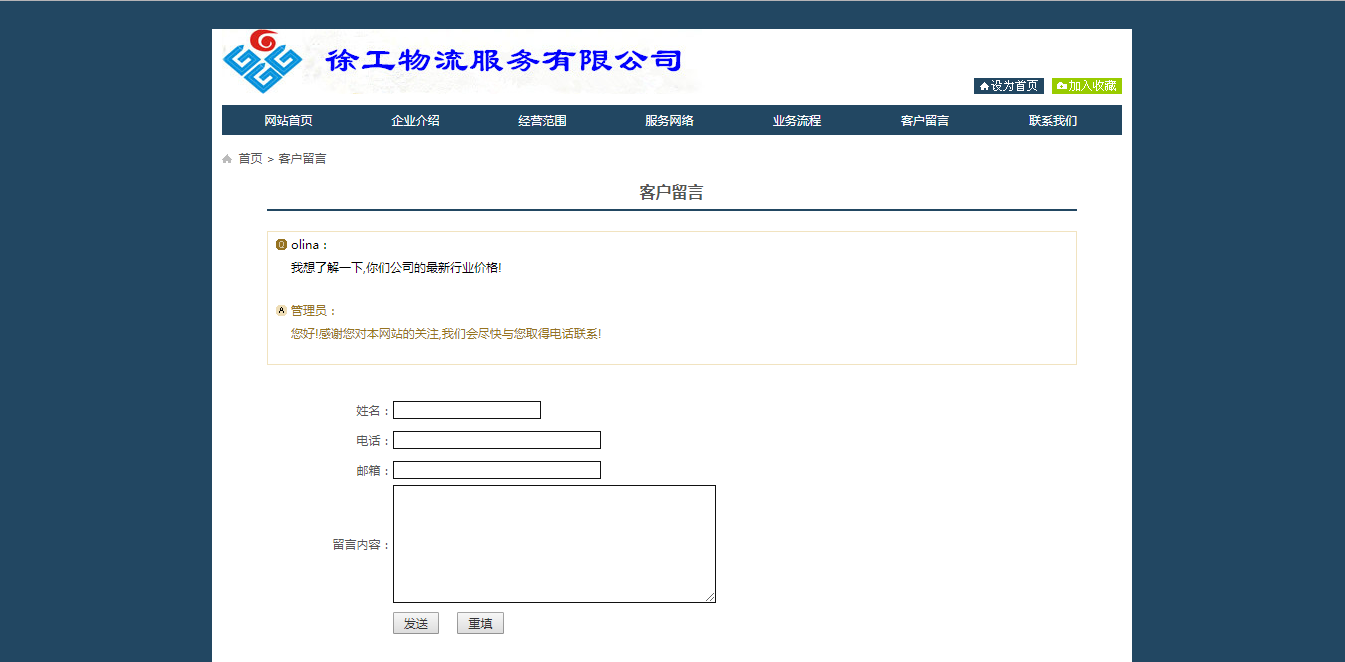Open 网站首页 in navigation bar
1345x662 pixels.
click(288, 121)
